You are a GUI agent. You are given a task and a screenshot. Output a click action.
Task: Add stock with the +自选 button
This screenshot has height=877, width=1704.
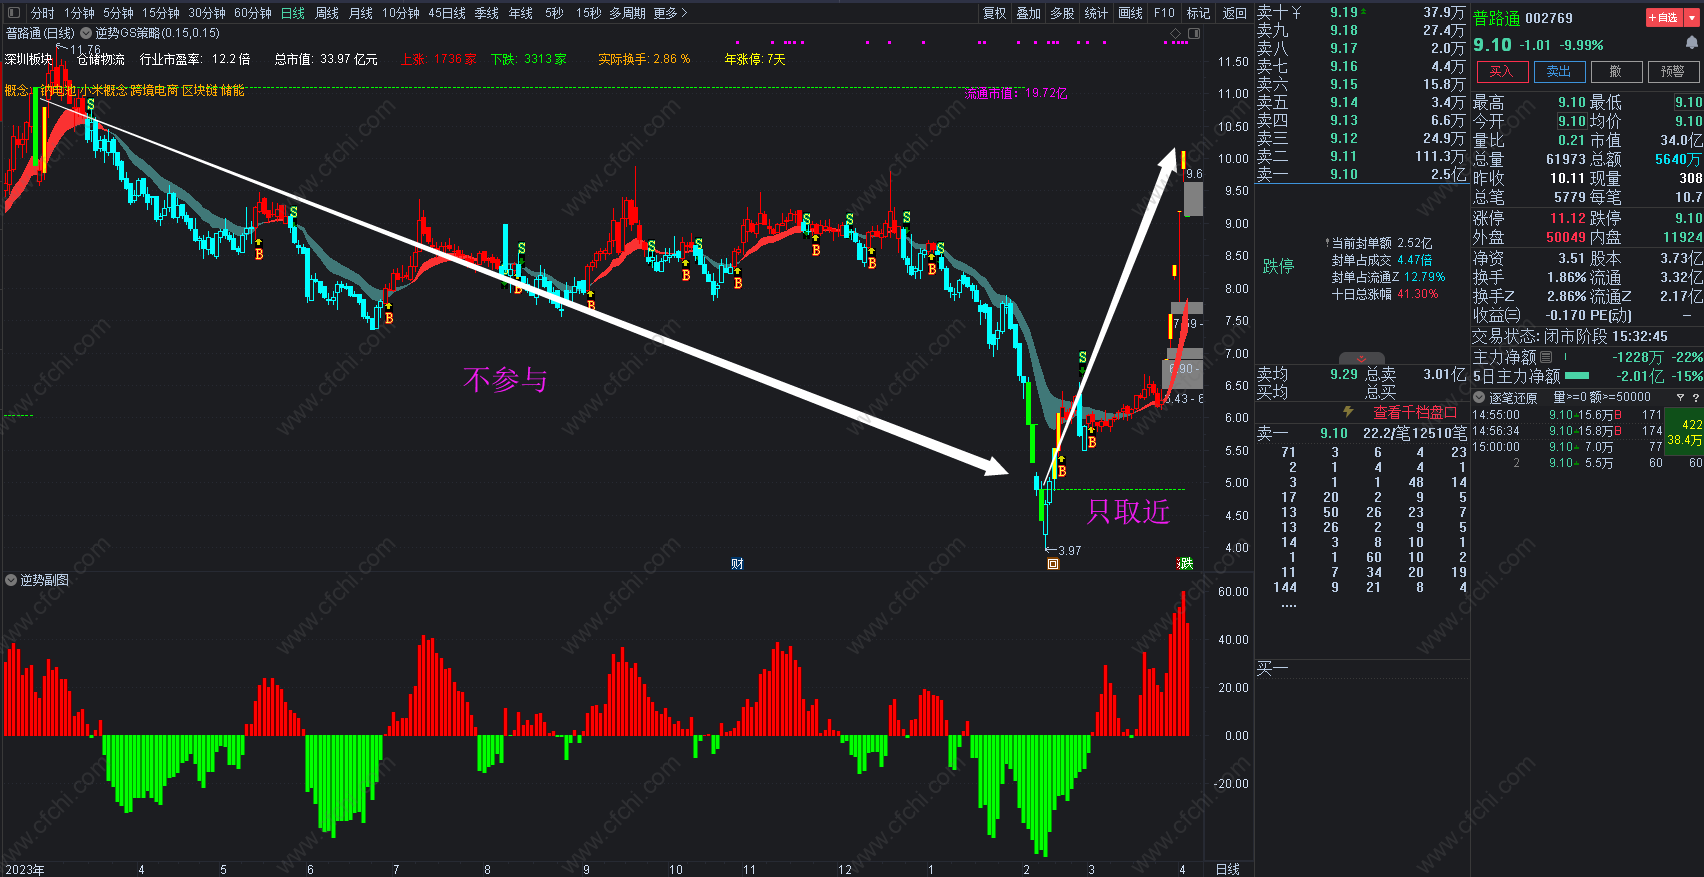point(1663,17)
